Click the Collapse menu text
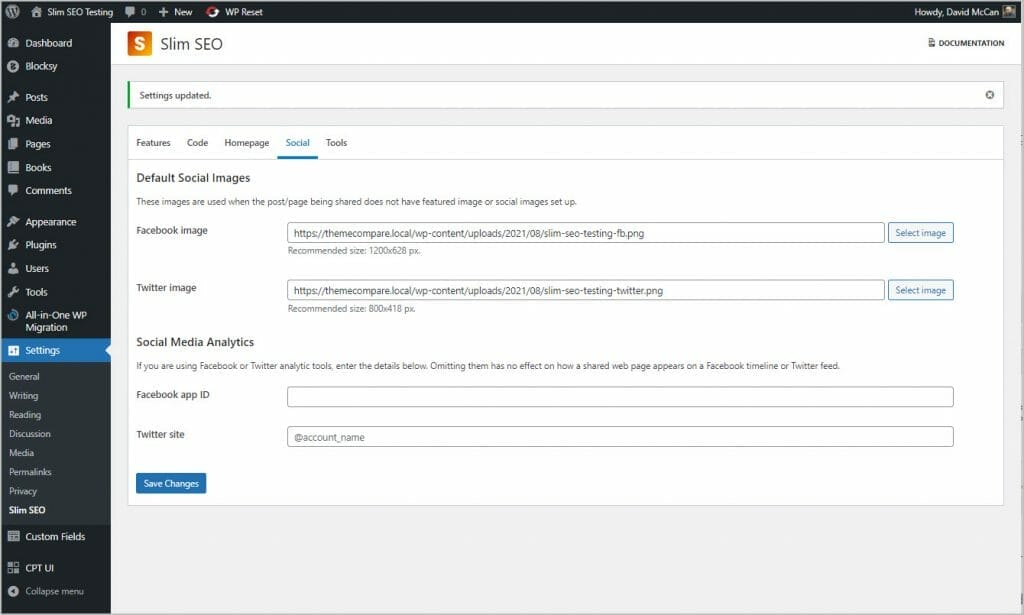1024x615 pixels. point(55,591)
